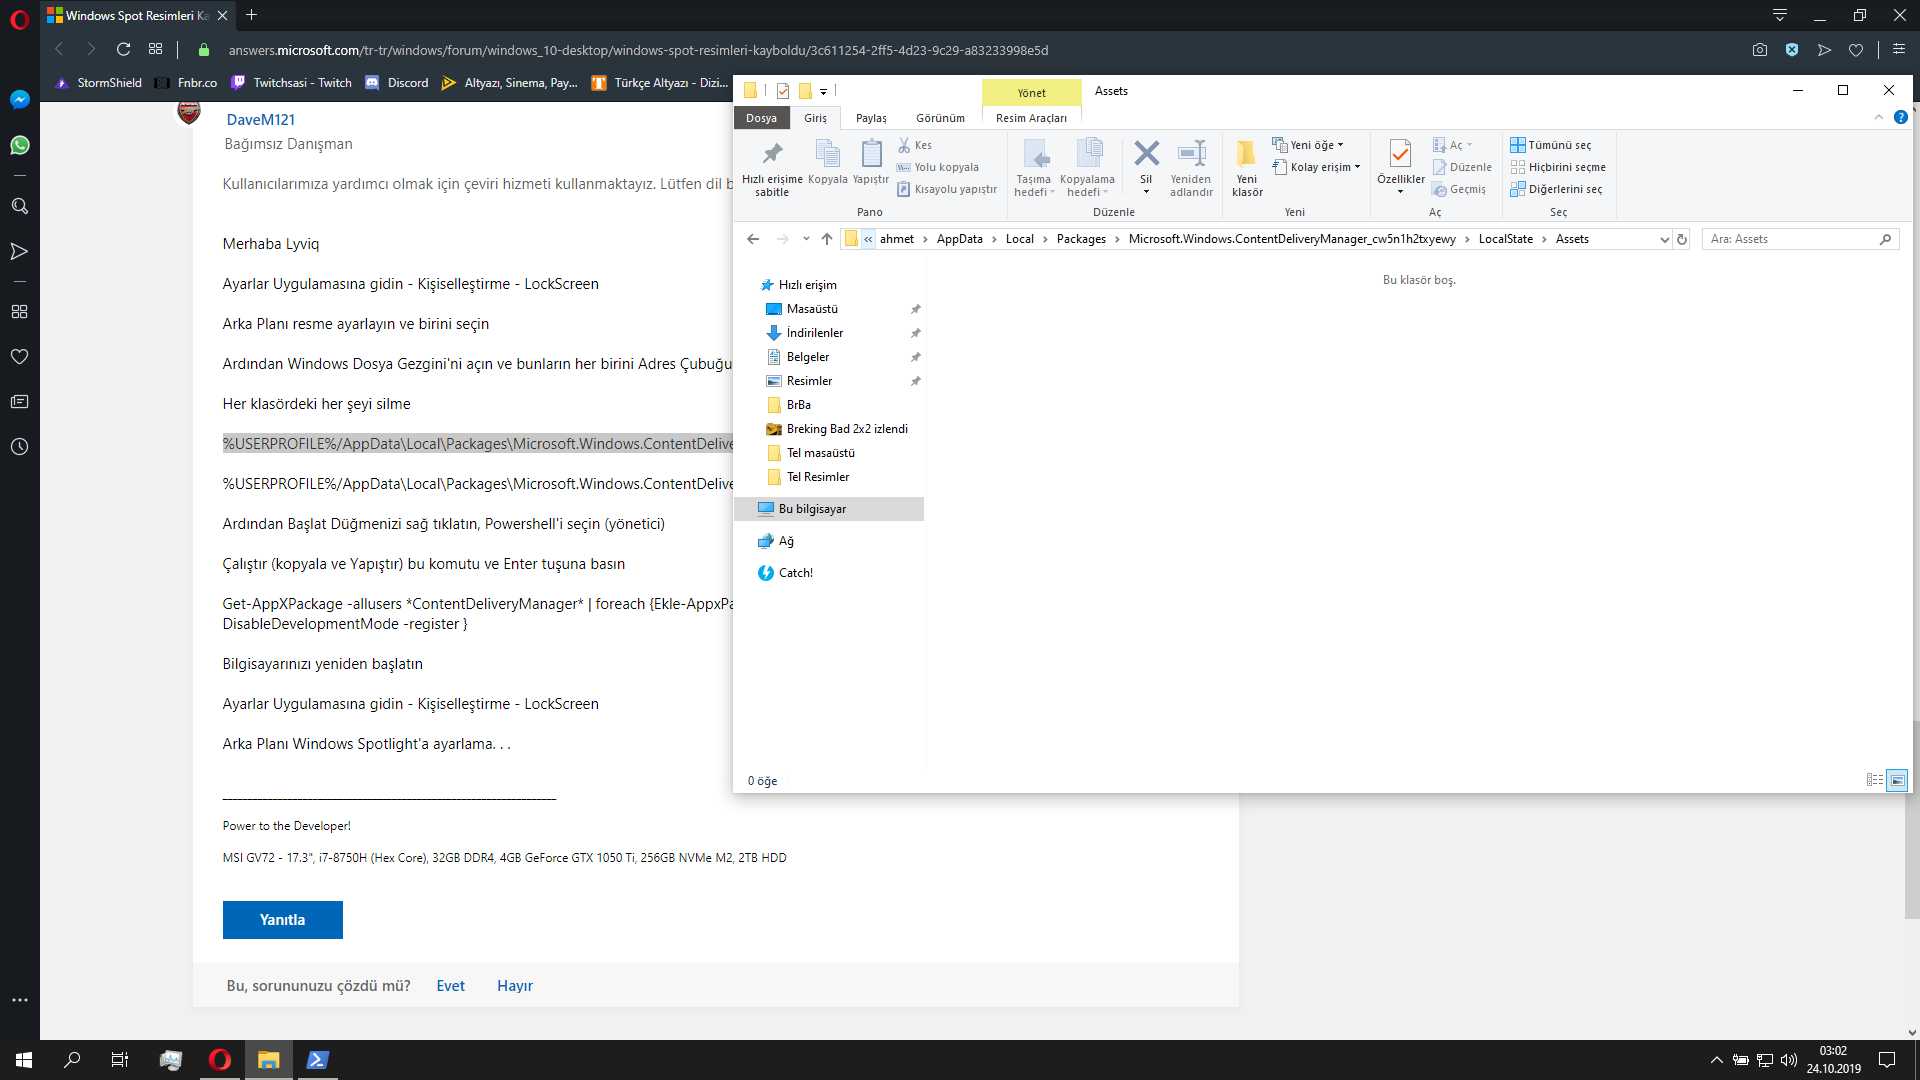Open WhatsApp in Opera sidebar
Image resolution: width=1920 pixels, height=1080 pixels.
19,145
